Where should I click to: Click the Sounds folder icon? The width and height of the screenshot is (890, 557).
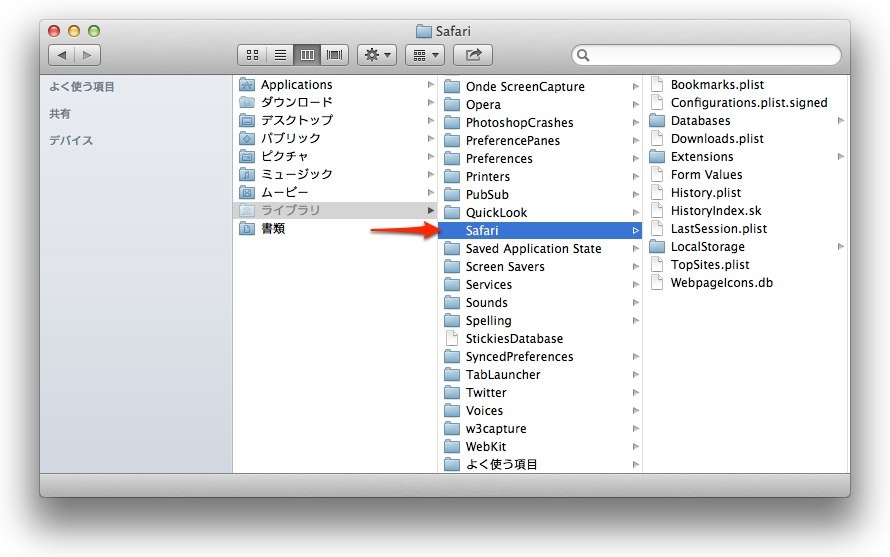click(x=452, y=303)
